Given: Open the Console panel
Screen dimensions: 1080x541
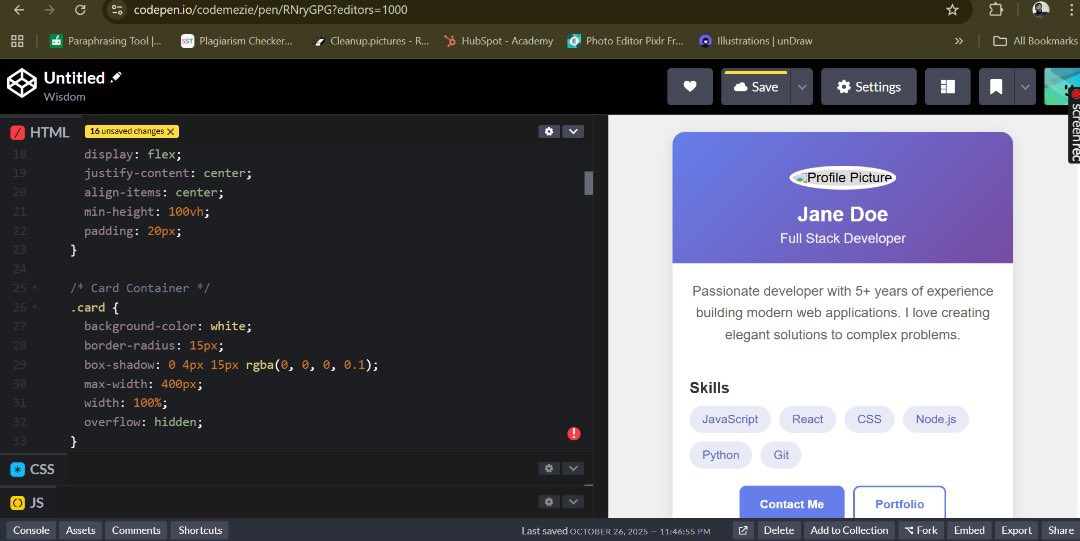Looking at the screenshot, I should [x=31, y=530].
